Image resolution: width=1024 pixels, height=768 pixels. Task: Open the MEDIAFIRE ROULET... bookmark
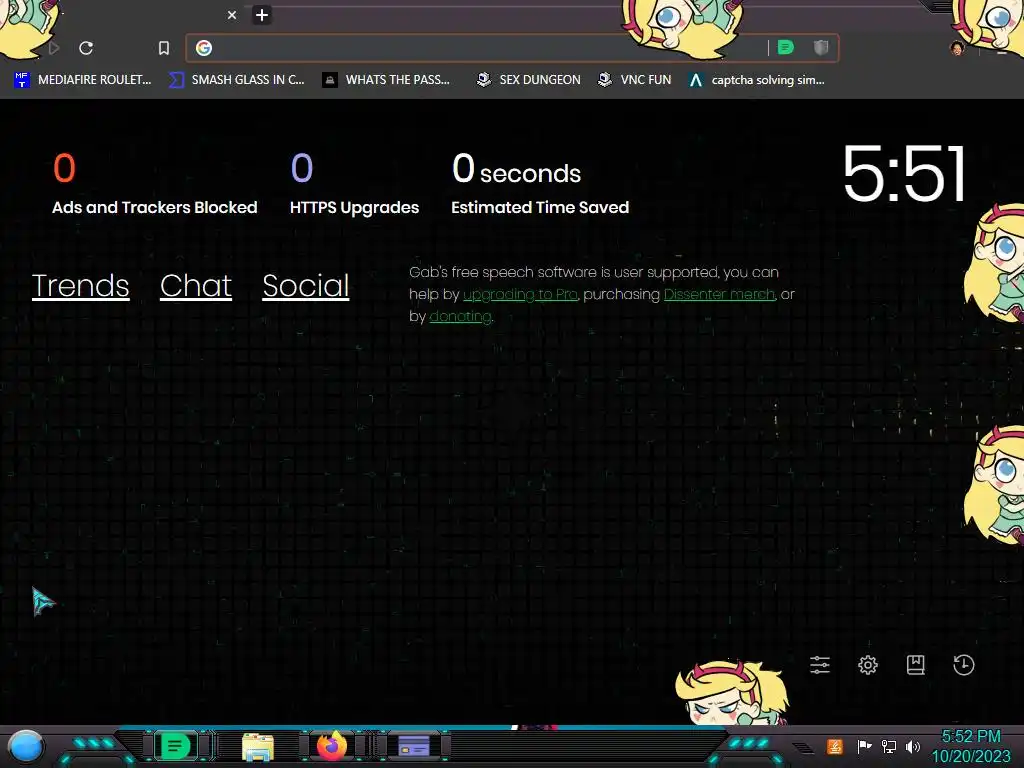[82, 80]
